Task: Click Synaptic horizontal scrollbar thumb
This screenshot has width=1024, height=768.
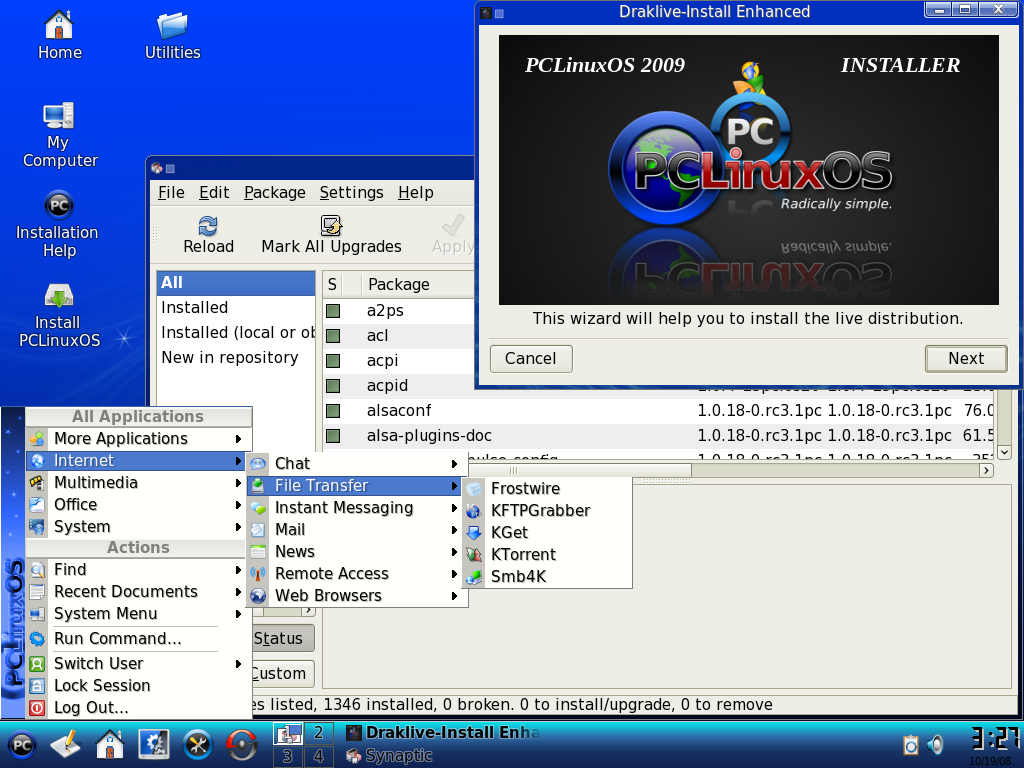Action: pos(579,470)
